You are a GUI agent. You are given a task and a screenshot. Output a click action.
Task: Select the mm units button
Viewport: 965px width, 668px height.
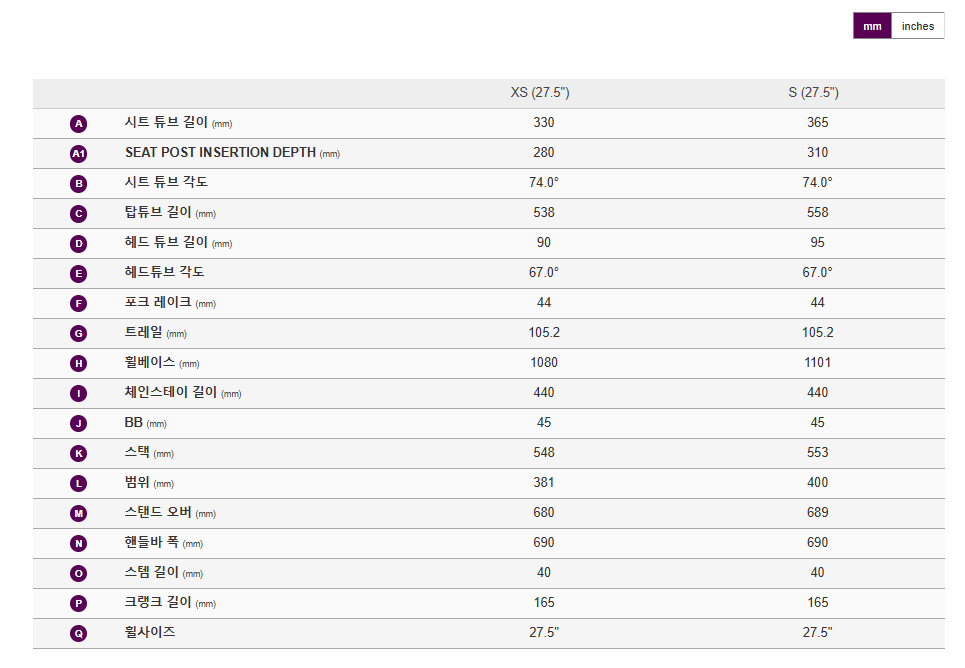pyautogui.click(x=872, y=26)
